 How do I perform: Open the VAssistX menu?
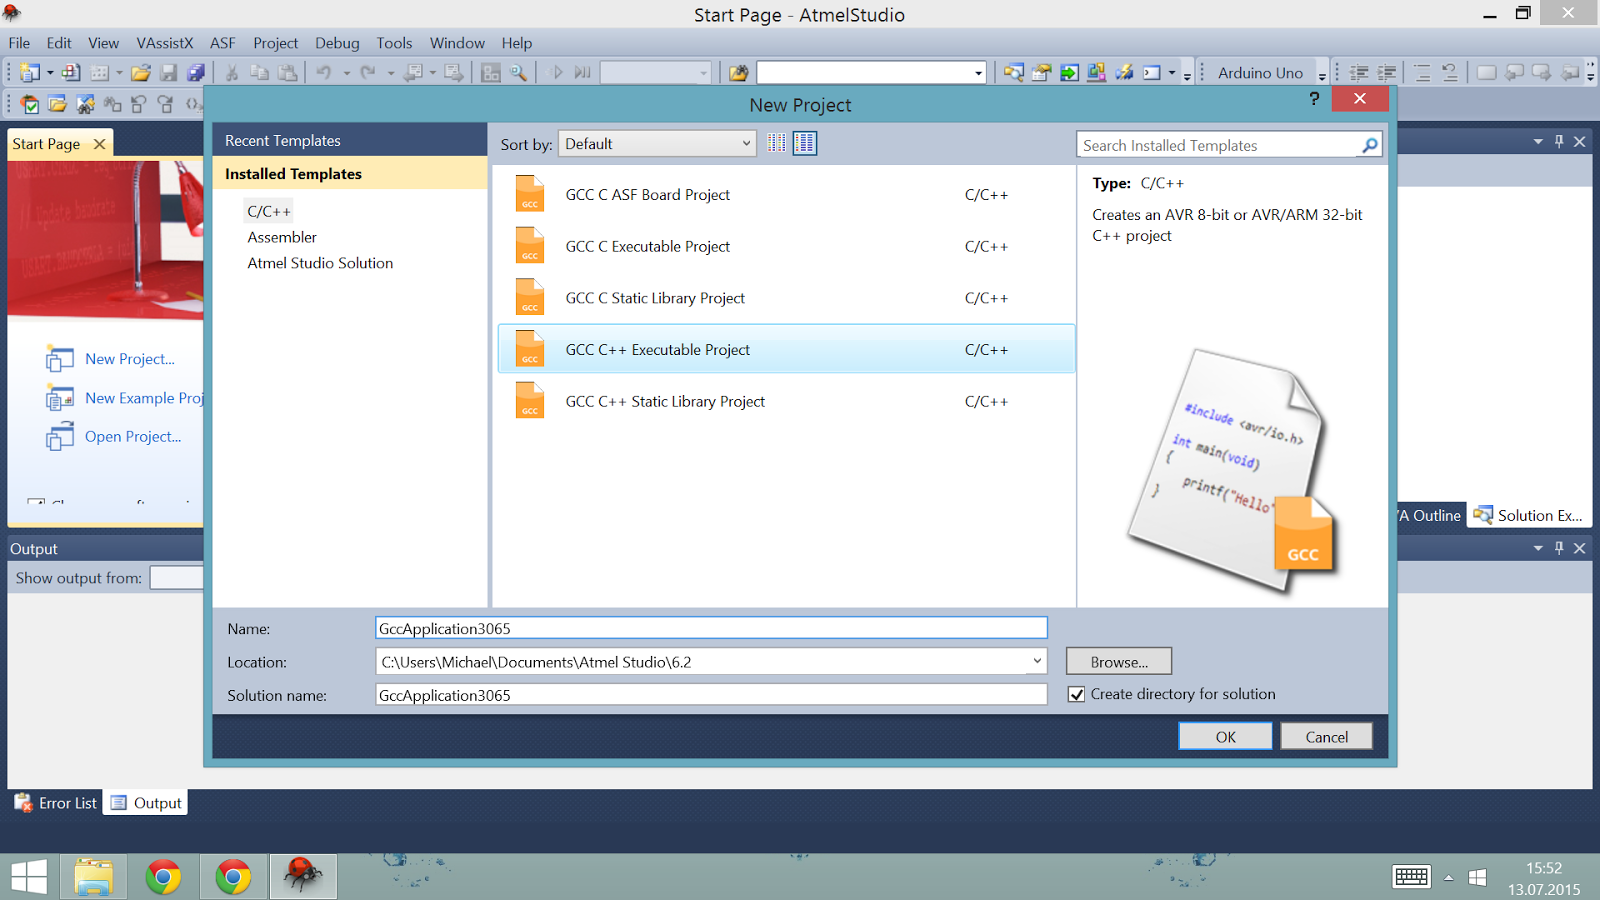pos(165,43)
